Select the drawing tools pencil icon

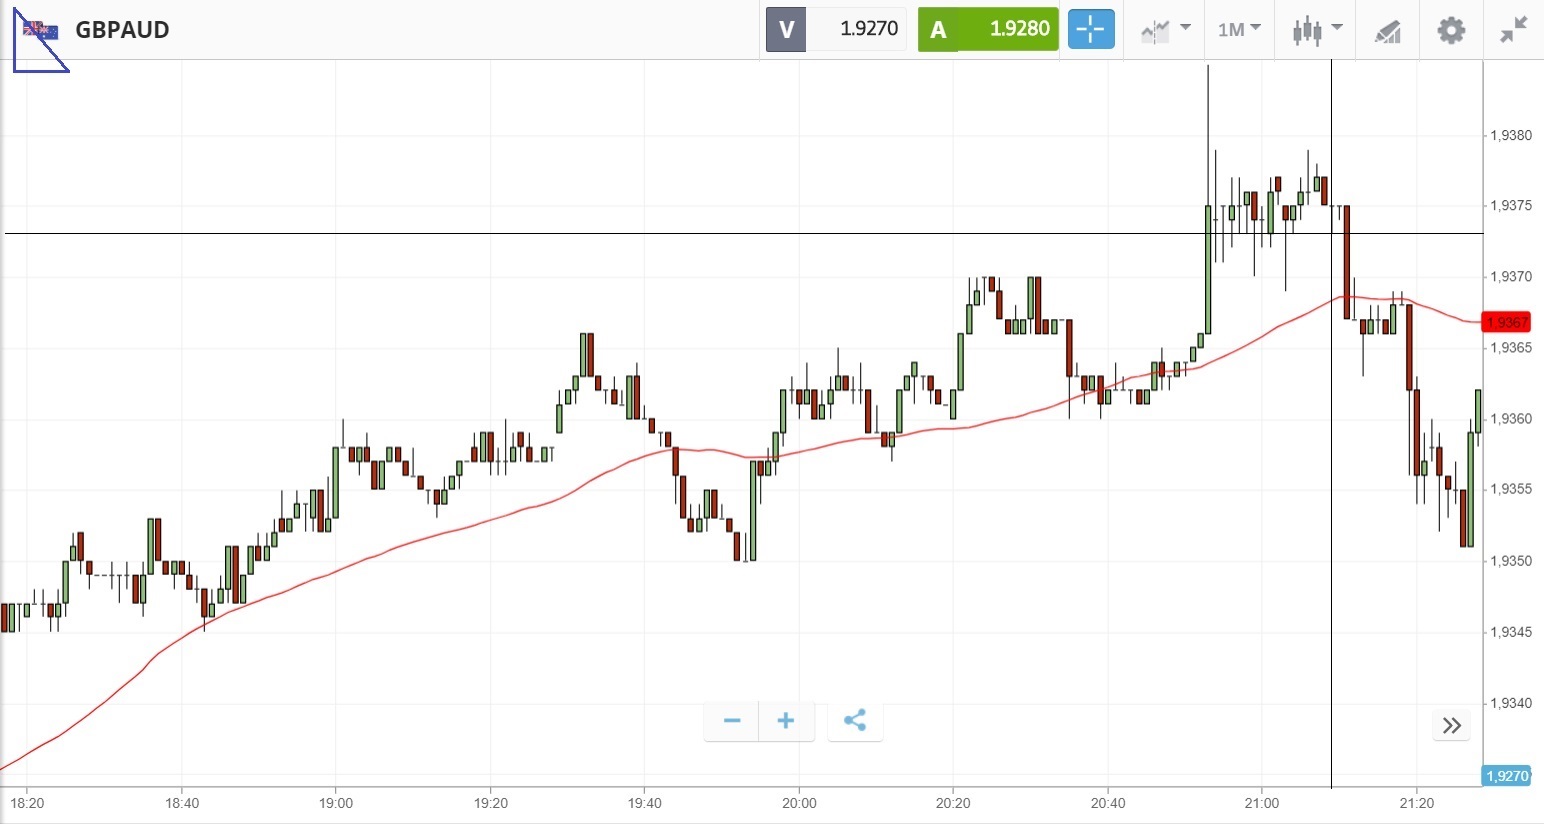tap(1387, 31)
